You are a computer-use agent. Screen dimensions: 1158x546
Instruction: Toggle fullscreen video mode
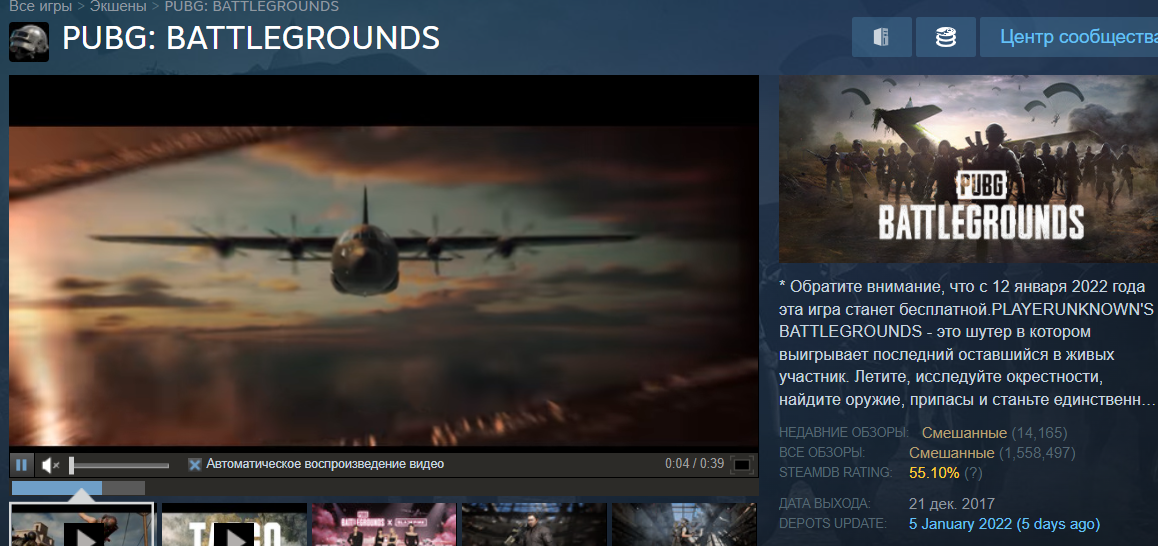(x=741, y=465)
